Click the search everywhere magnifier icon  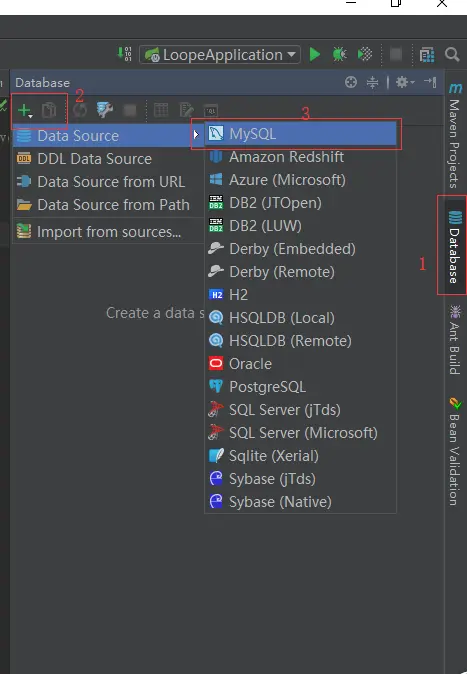pos(452,55)
